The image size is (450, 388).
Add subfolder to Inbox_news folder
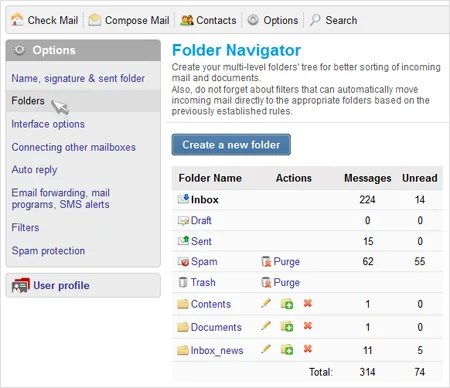pyautogui.click(x=287, y=349)
